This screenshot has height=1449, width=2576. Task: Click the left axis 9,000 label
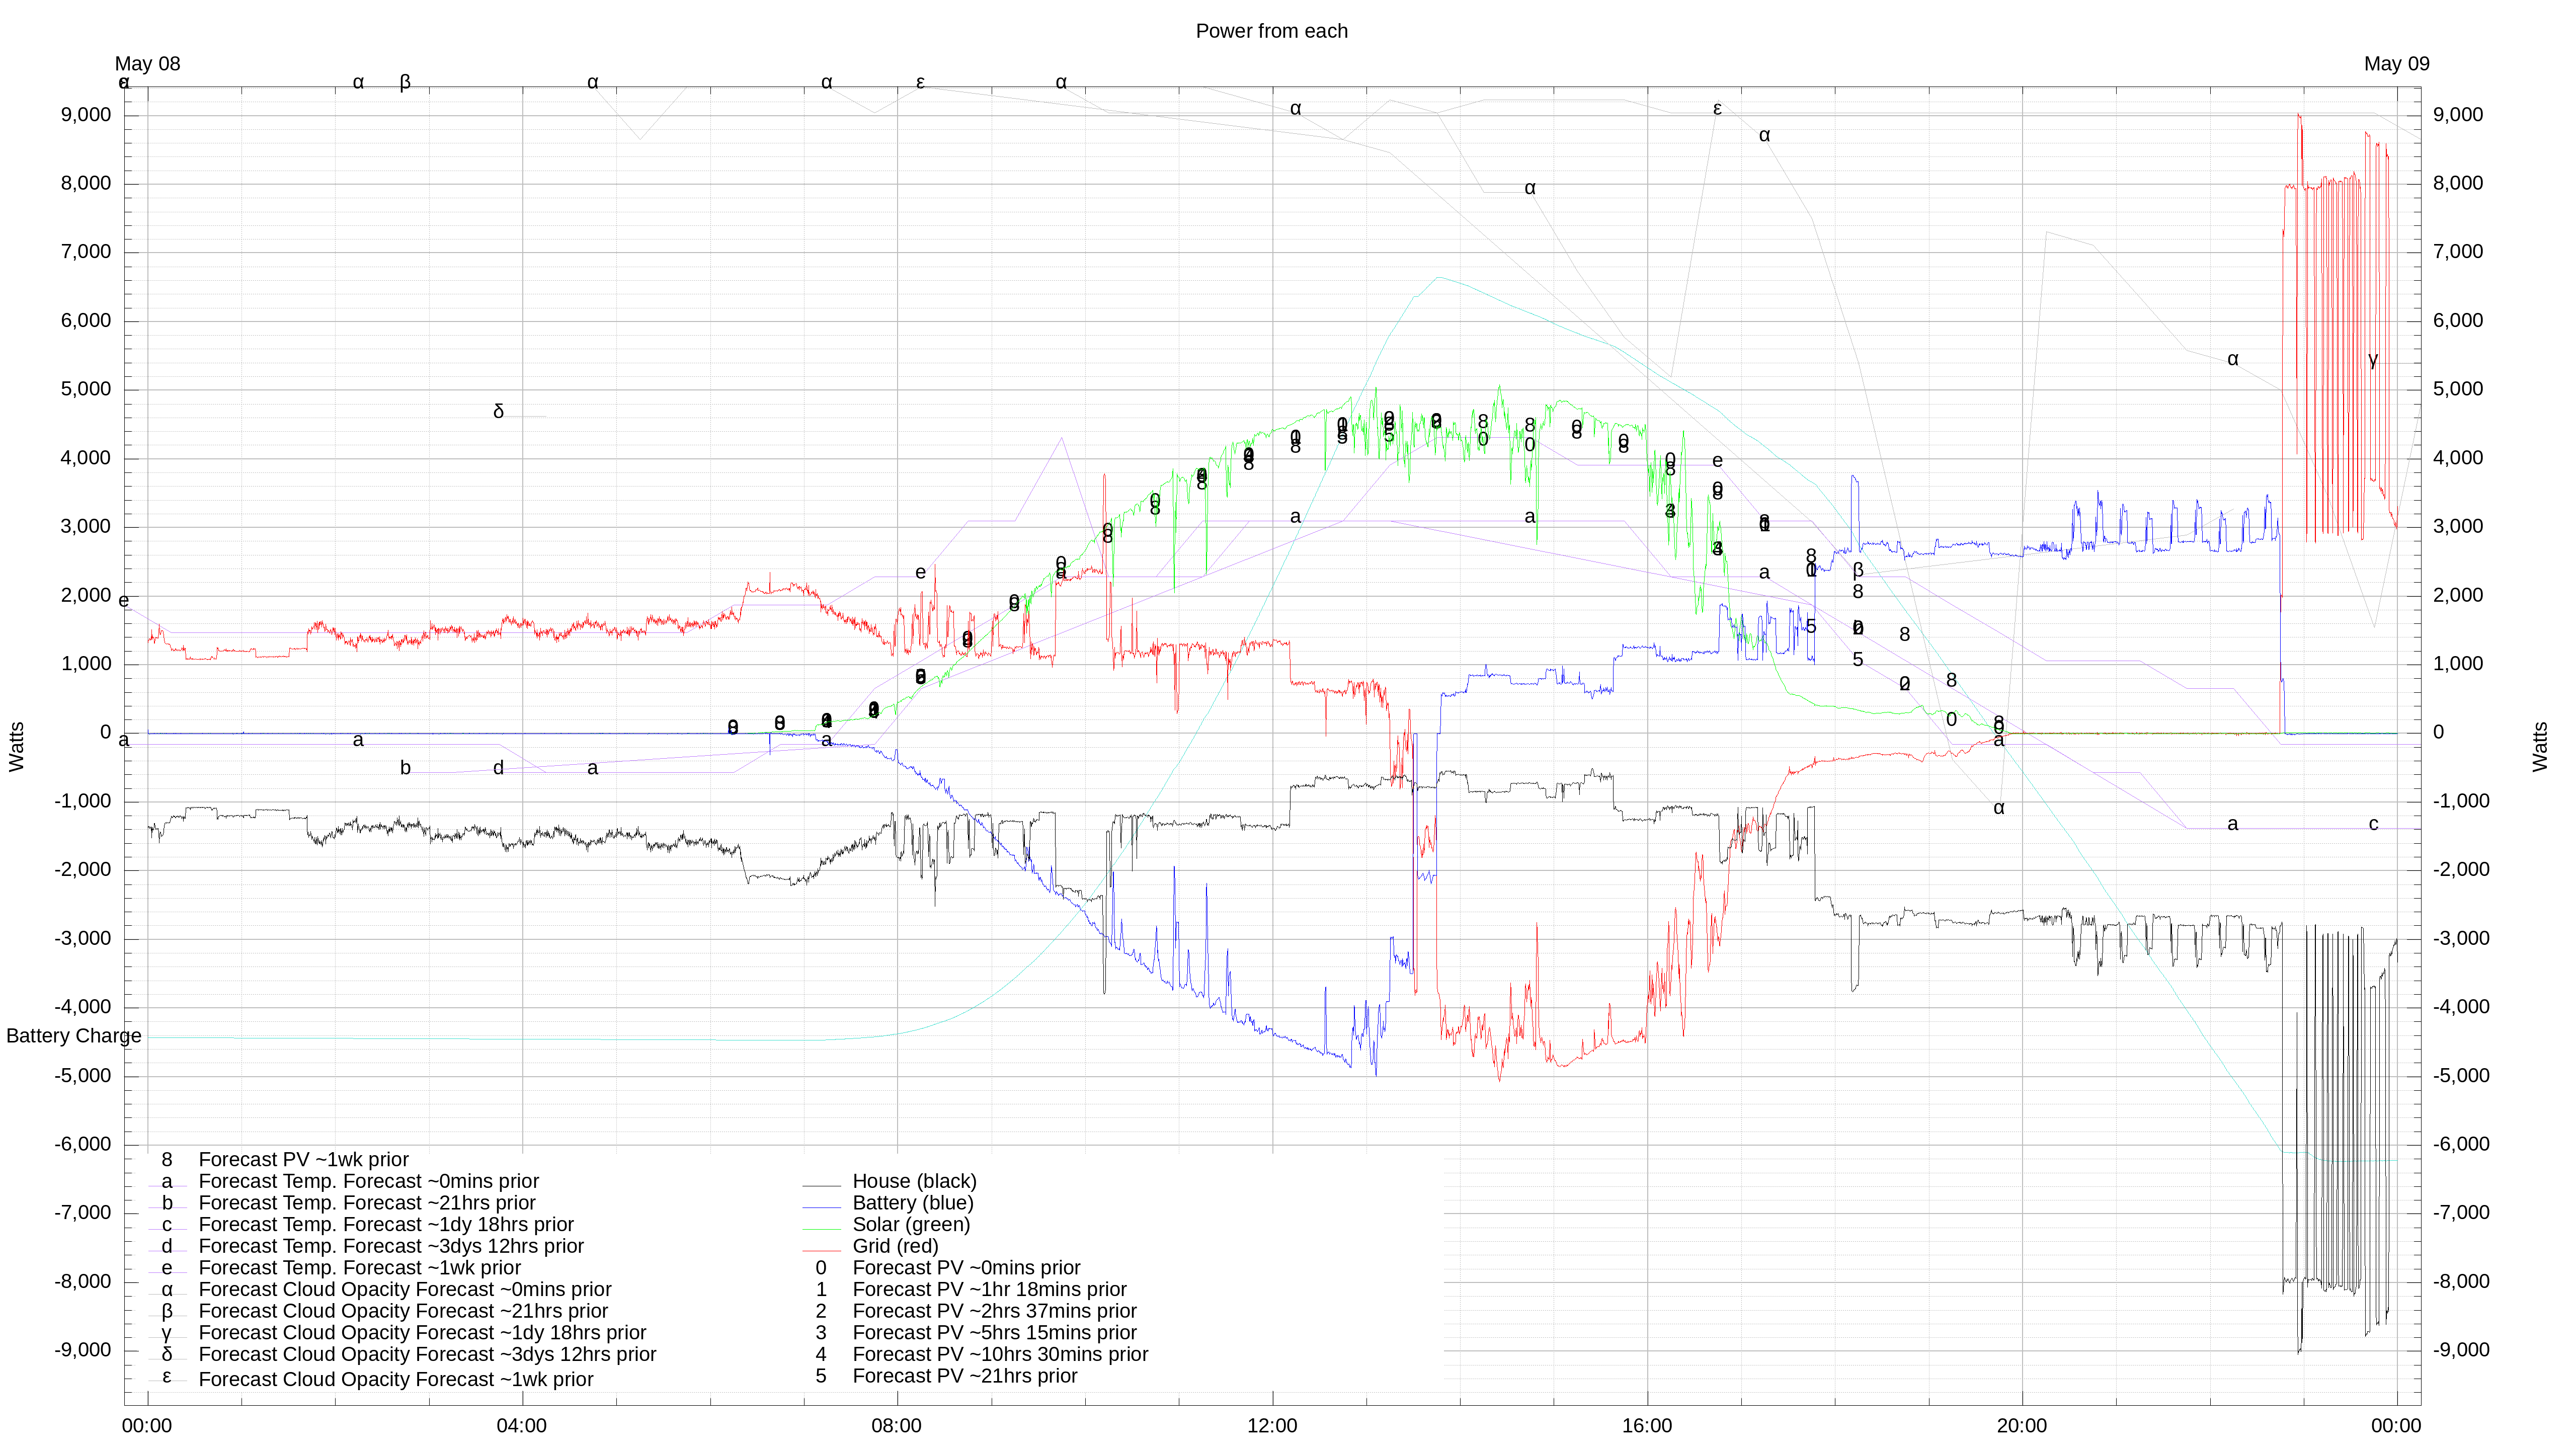click(86, 115)
